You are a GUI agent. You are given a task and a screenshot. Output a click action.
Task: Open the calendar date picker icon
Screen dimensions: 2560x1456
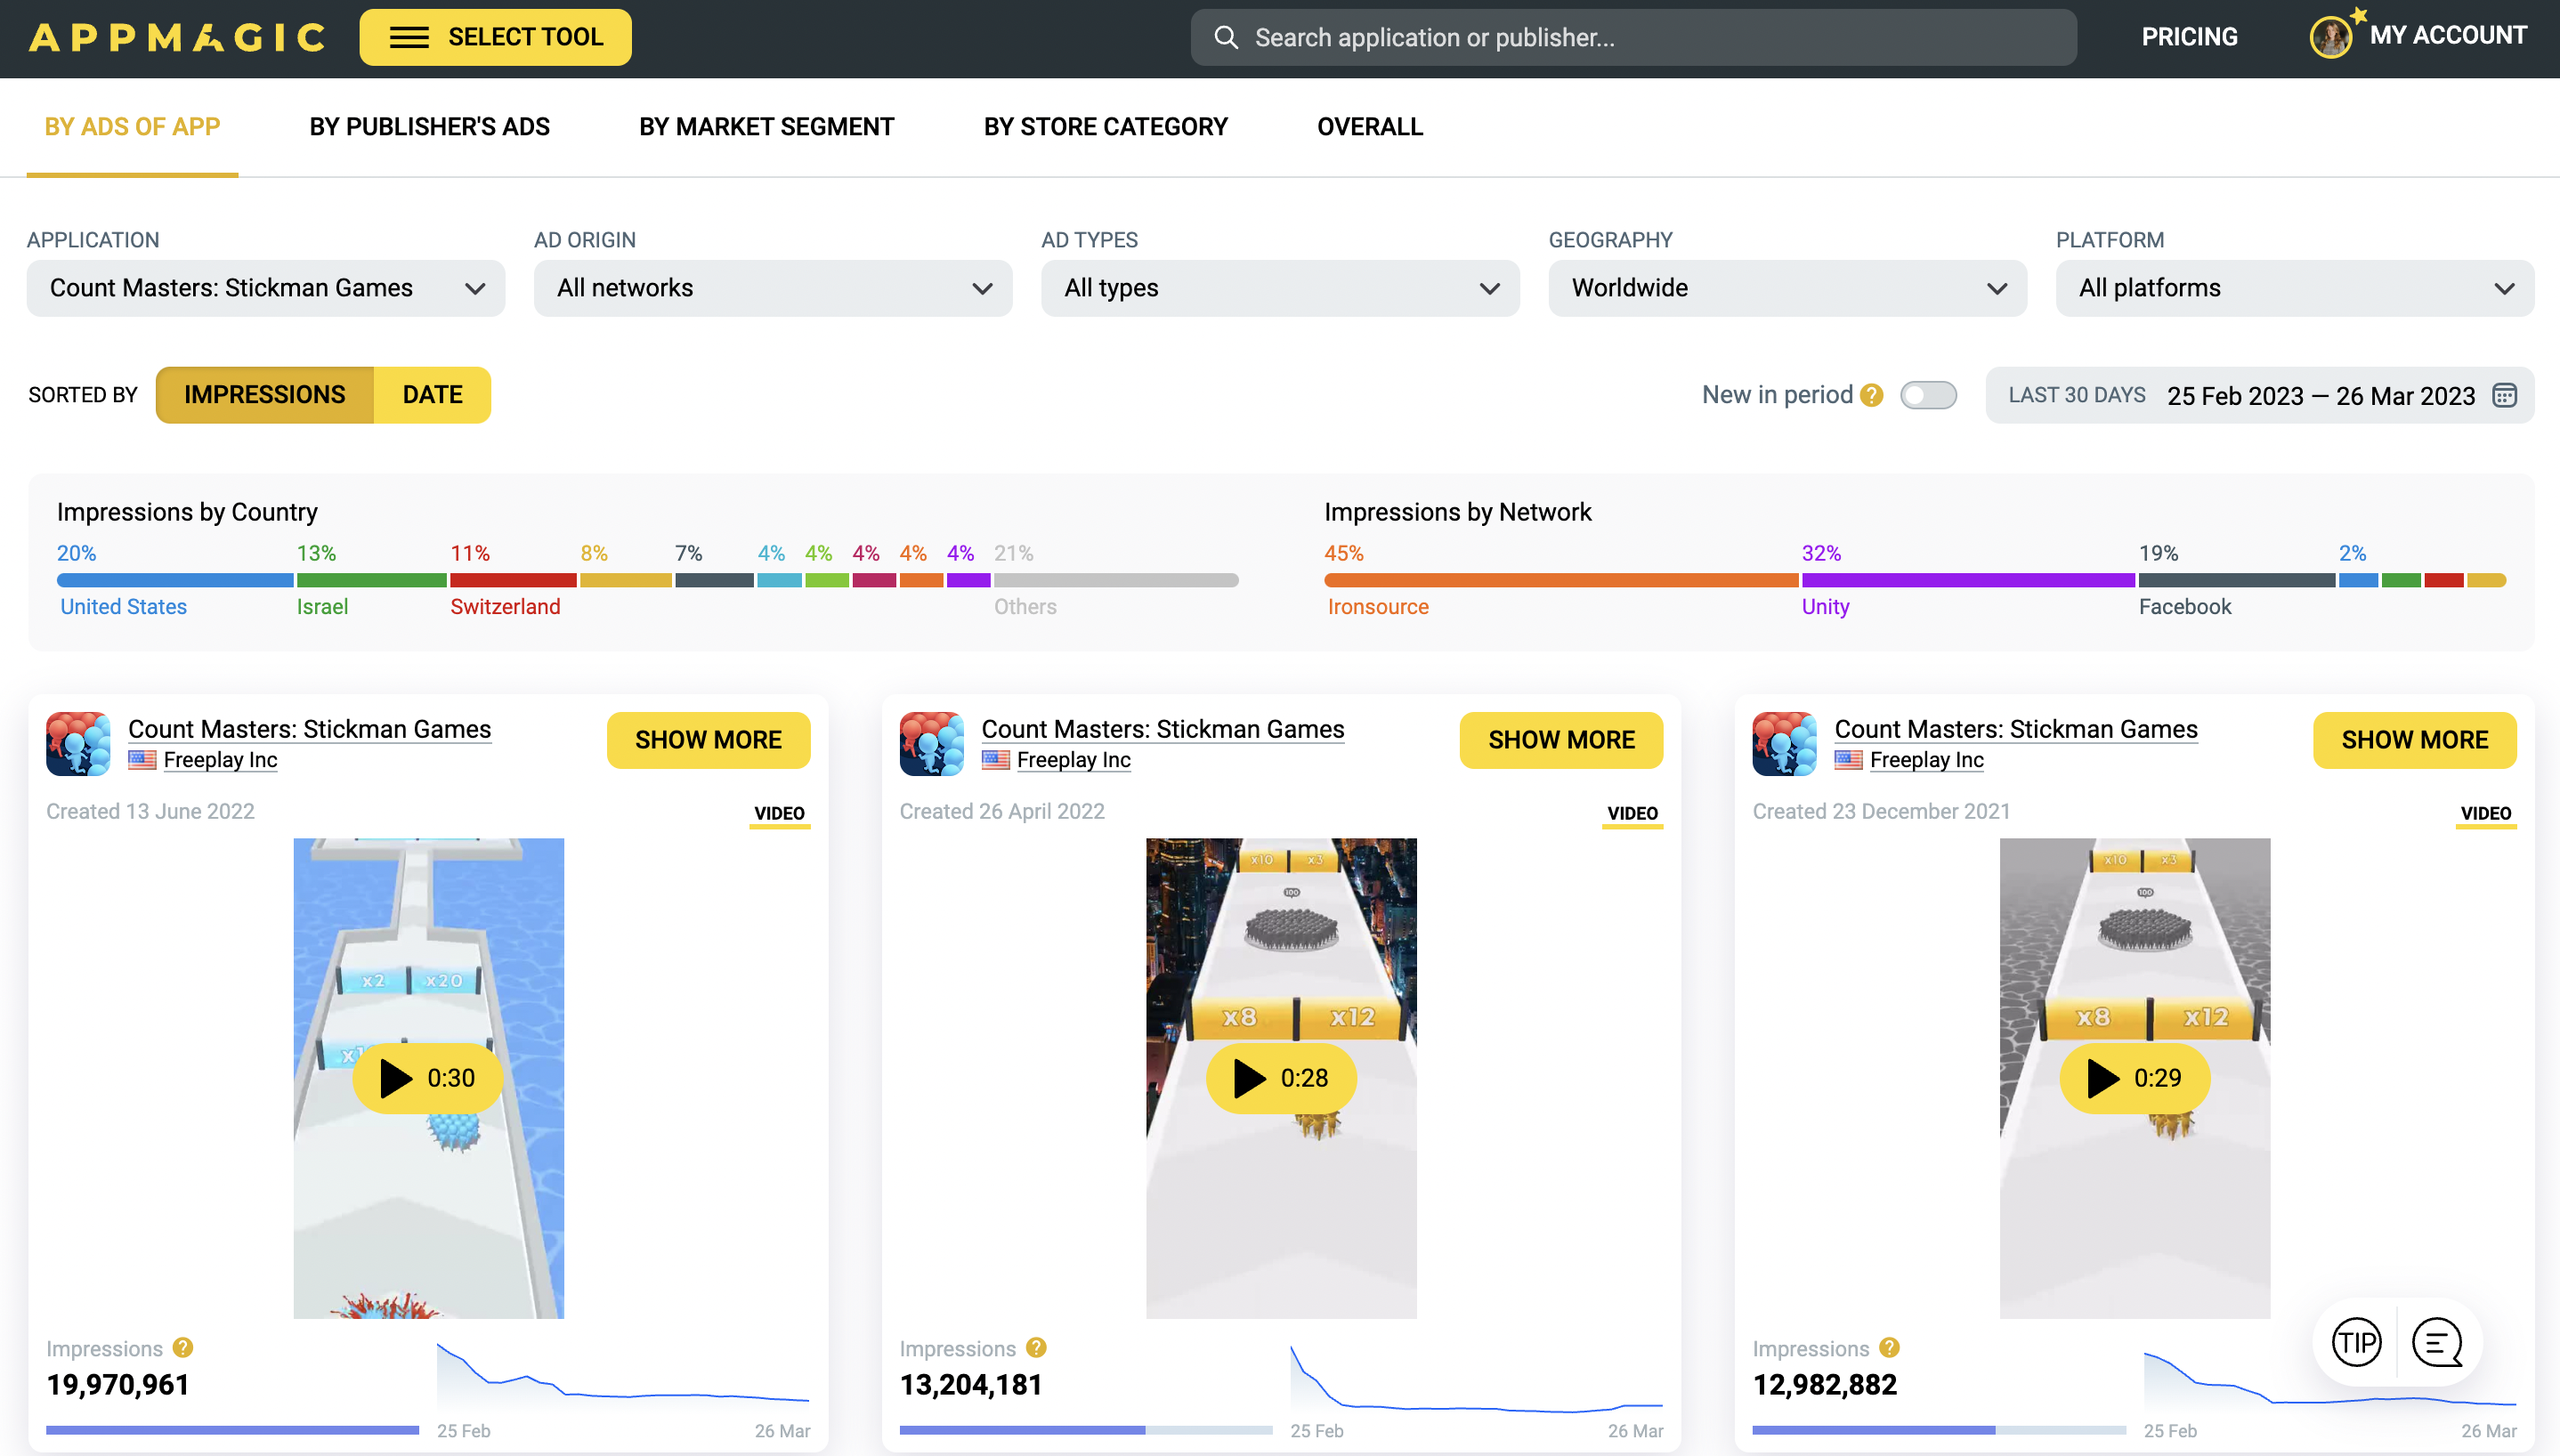pos(2504,395)
